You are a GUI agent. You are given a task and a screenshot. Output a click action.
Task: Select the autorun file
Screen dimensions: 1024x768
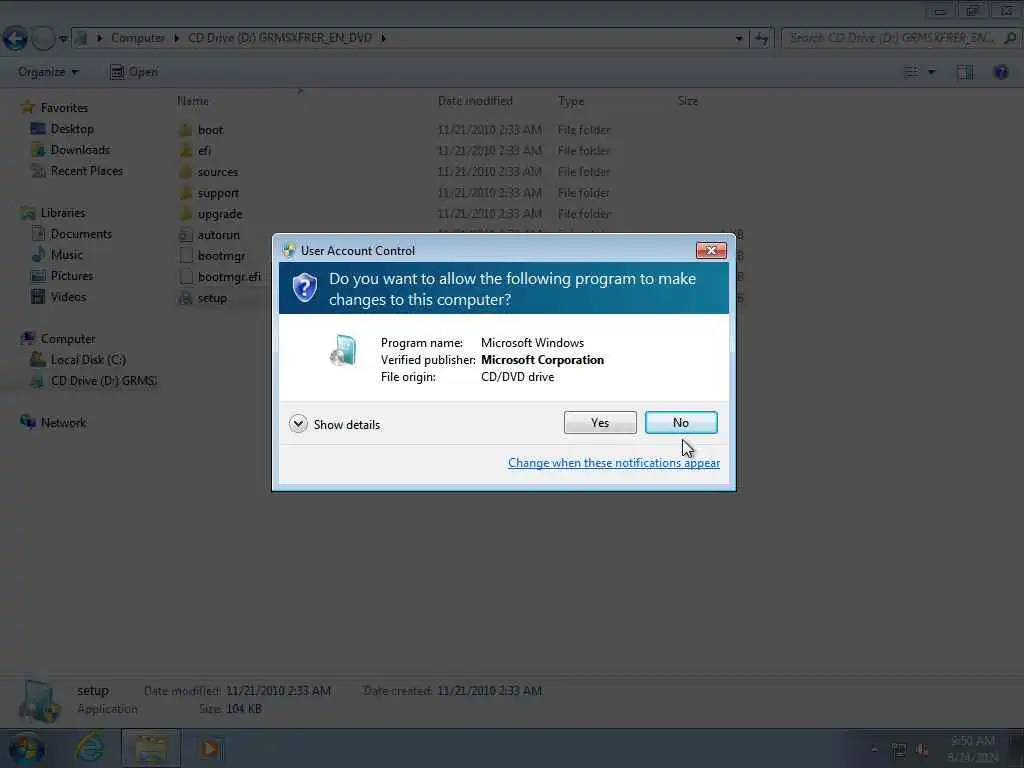point(218,234)
